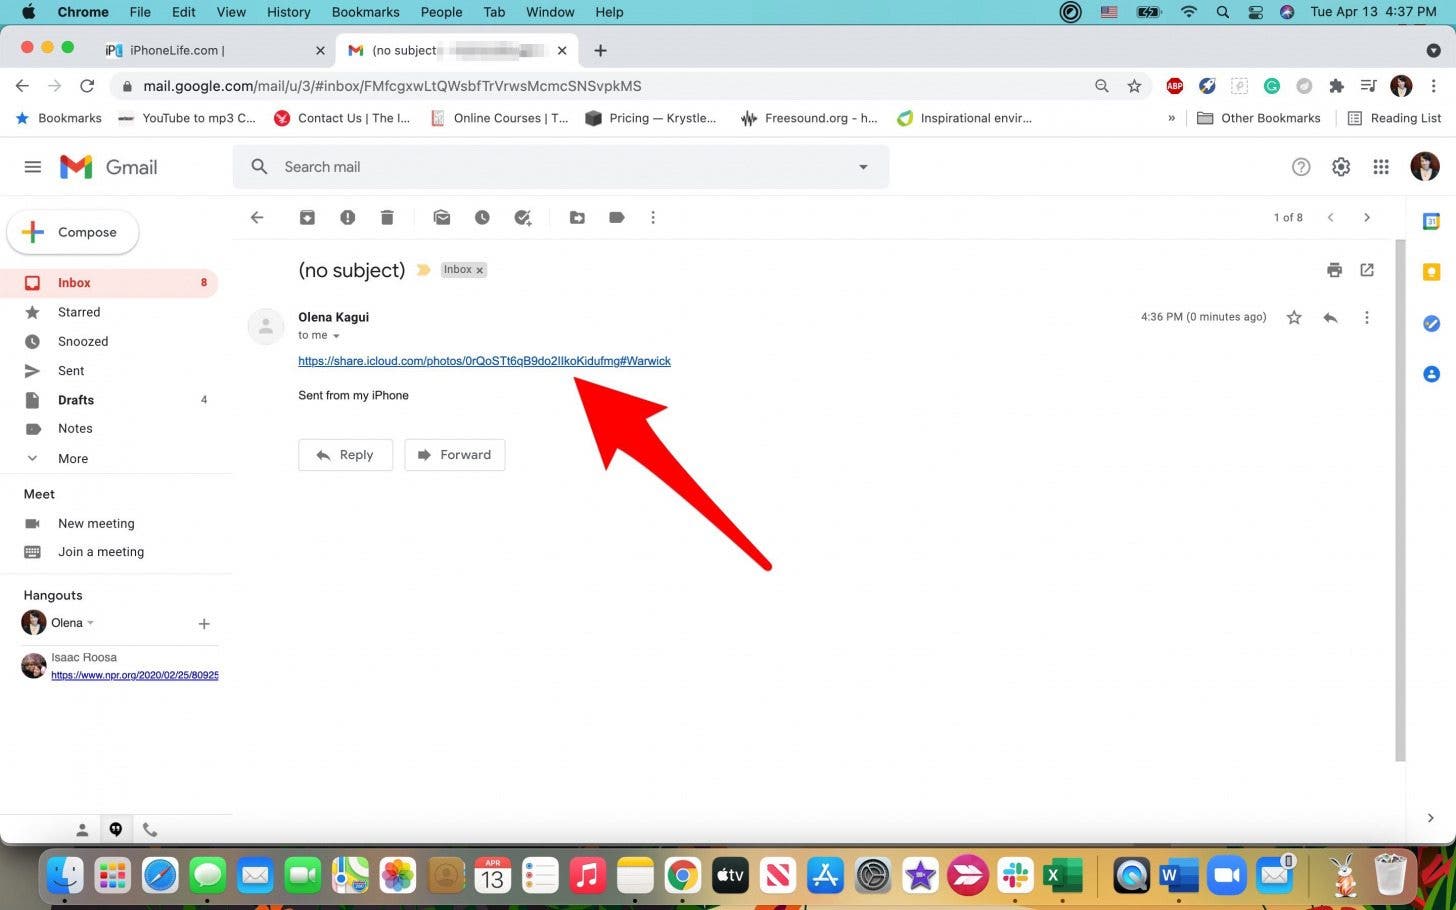
Task: Mark the email as unread
Action: click(442, 217)
